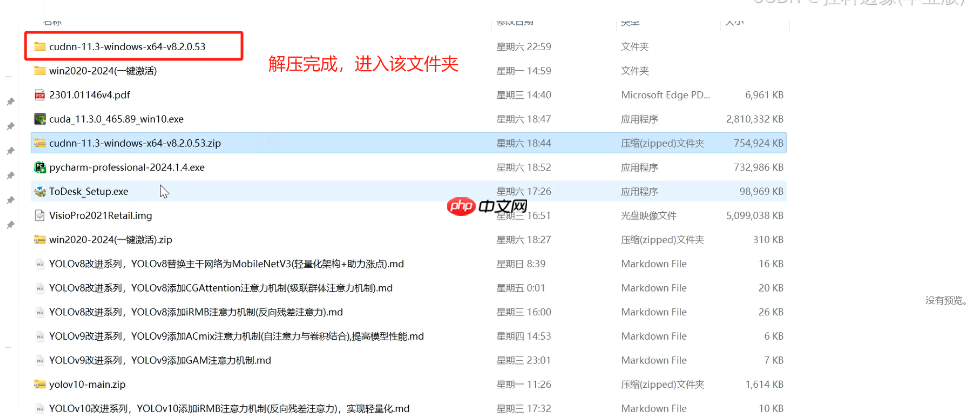Screen dimensions: 974x414
Task: Click the zip icon of yolov10-main.zip
Action: coord(40,385)
